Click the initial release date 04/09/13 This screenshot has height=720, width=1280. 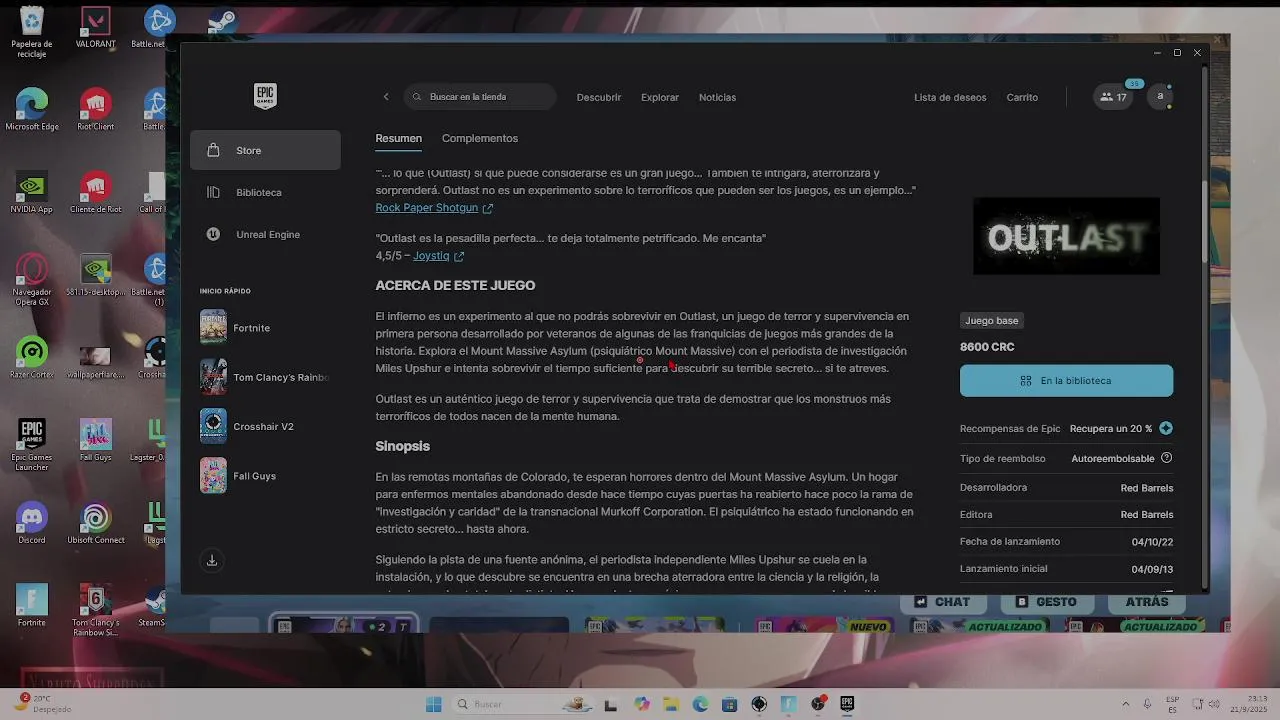pos(1152,569)
